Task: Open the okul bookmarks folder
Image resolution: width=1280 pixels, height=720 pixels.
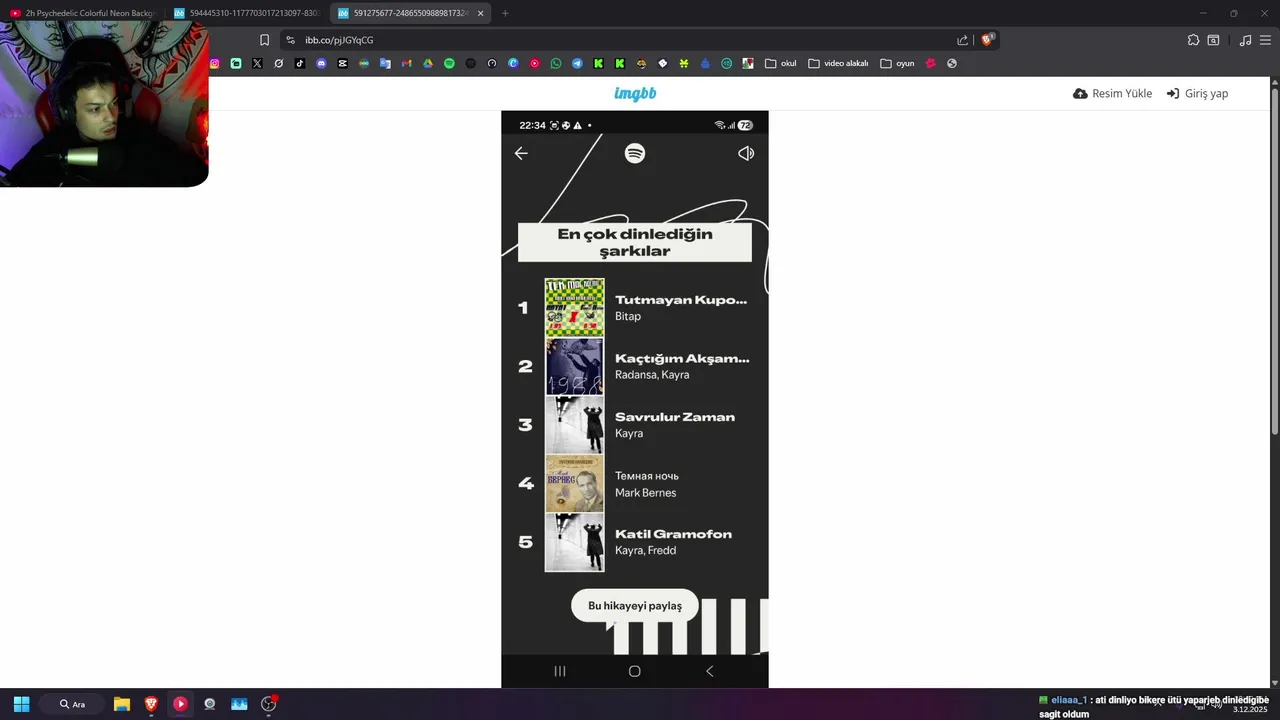Action: tap(781, 63)
